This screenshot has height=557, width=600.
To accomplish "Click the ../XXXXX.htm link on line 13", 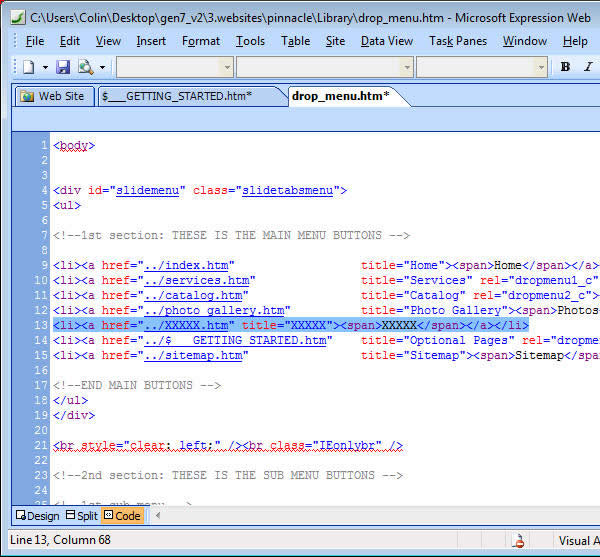I will (186, 325).
